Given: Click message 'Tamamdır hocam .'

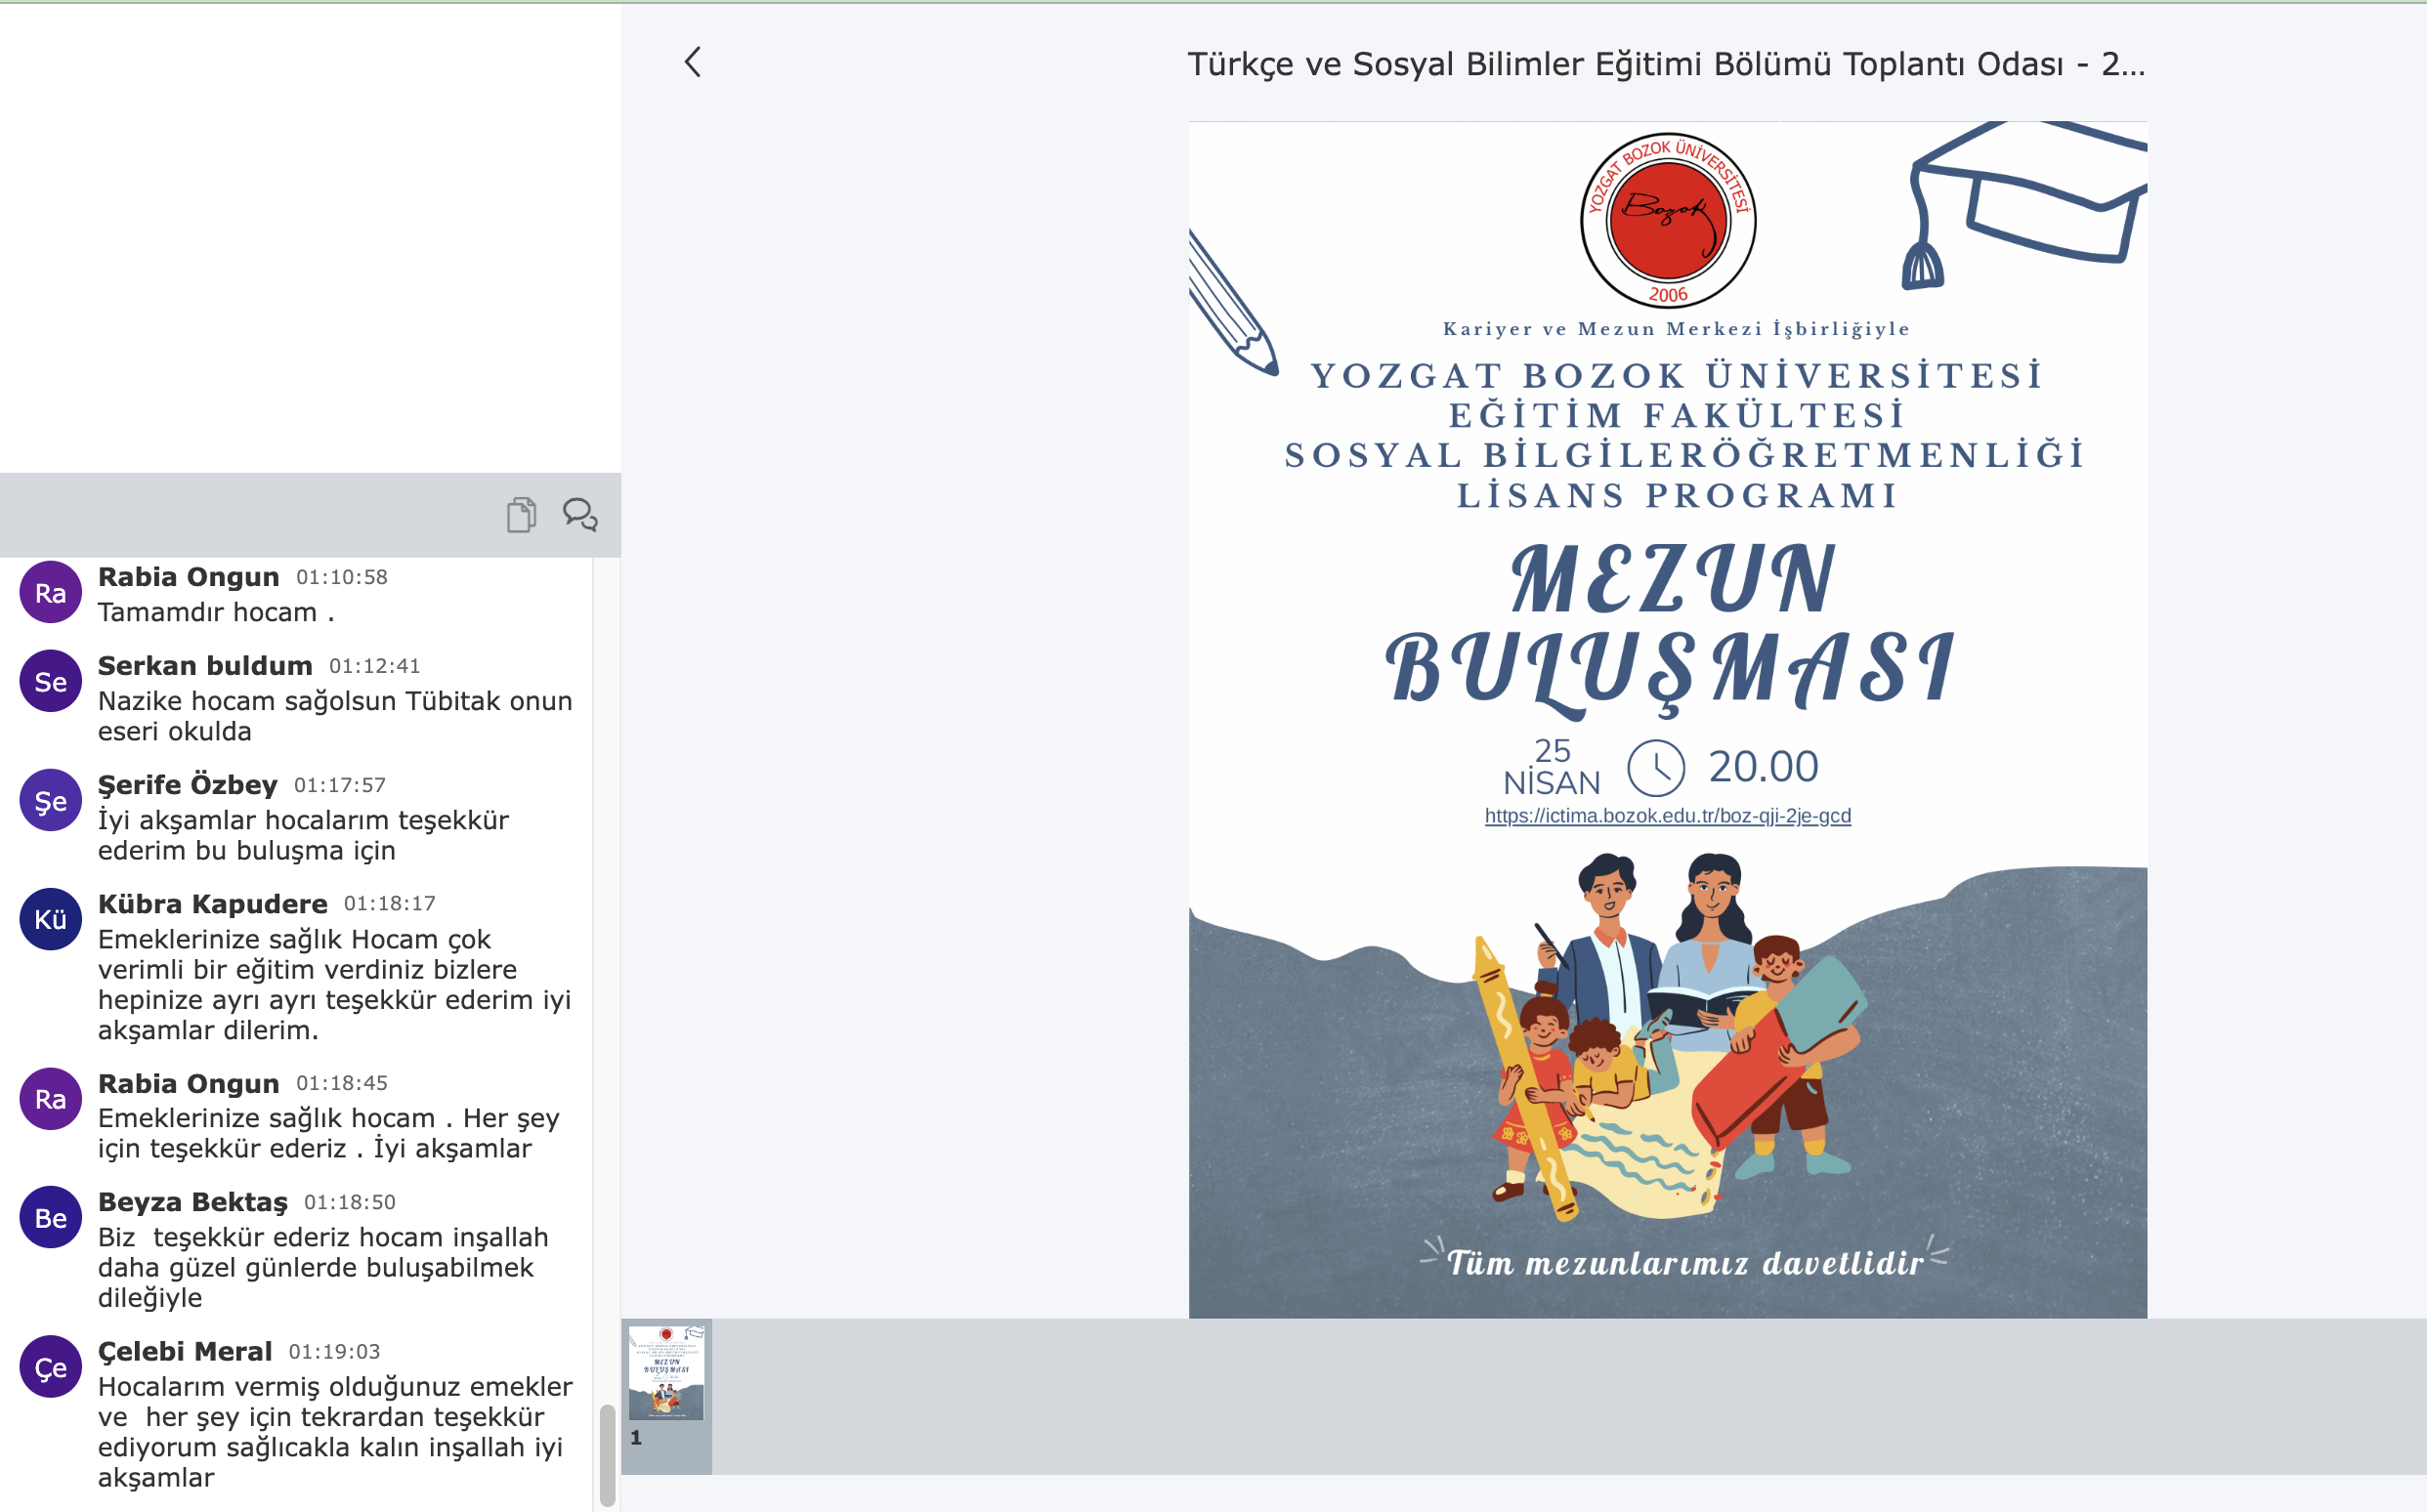Looking at the screenshot, I should tap(216, 612).
